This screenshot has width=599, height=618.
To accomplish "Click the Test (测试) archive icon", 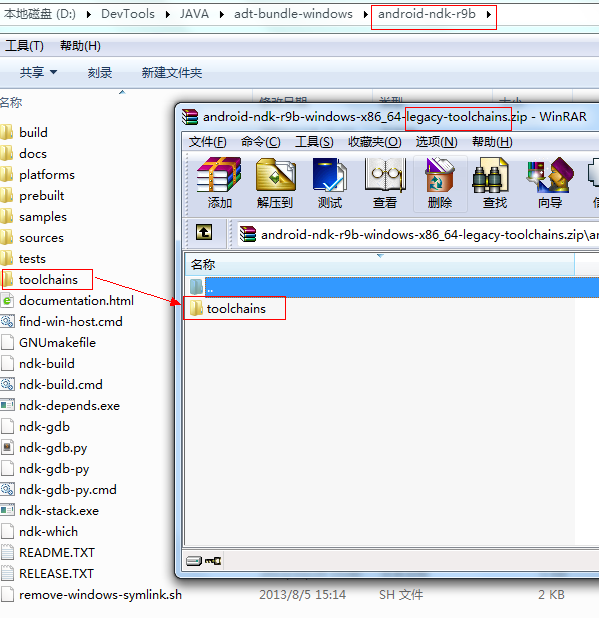I will pyautogui.click(x=330, y=182).
